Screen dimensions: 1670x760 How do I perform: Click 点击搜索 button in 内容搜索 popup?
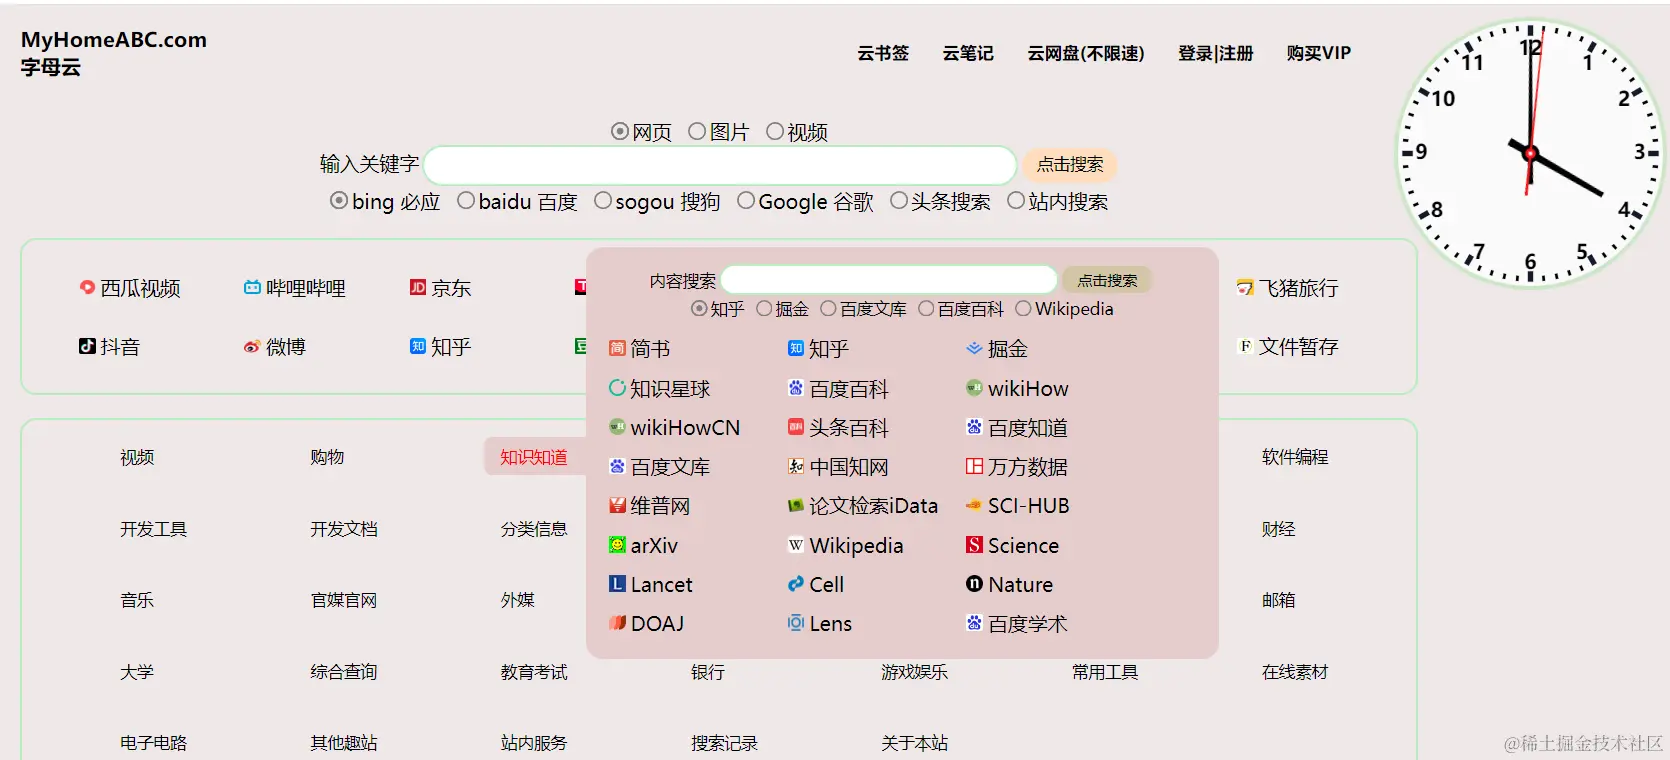tap(1107, 280)
